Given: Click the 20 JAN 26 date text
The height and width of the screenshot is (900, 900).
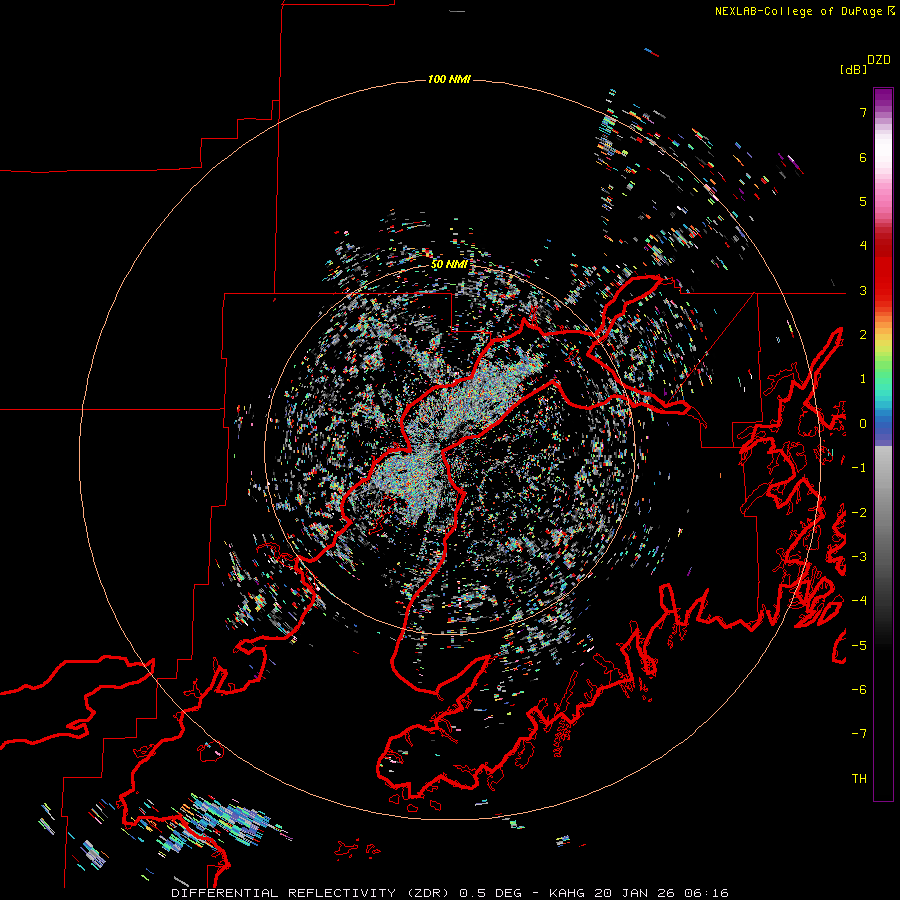Looking at the screenshot, I should pyautogui.click(x=634, y=893).
